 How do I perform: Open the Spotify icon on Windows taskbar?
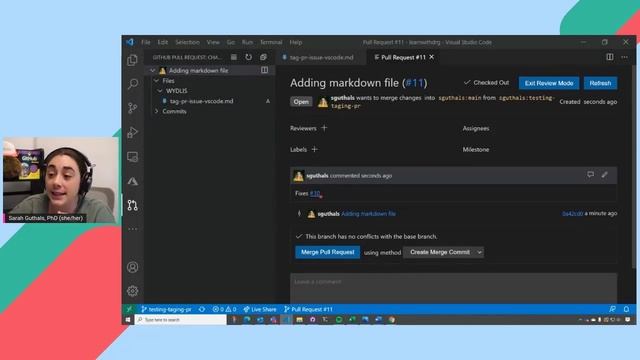(x=339, y=320)
